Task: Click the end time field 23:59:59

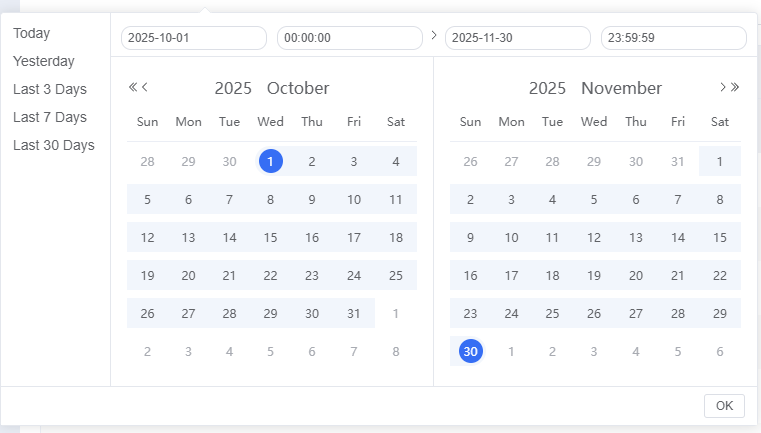Action: [x=674, y=38]
